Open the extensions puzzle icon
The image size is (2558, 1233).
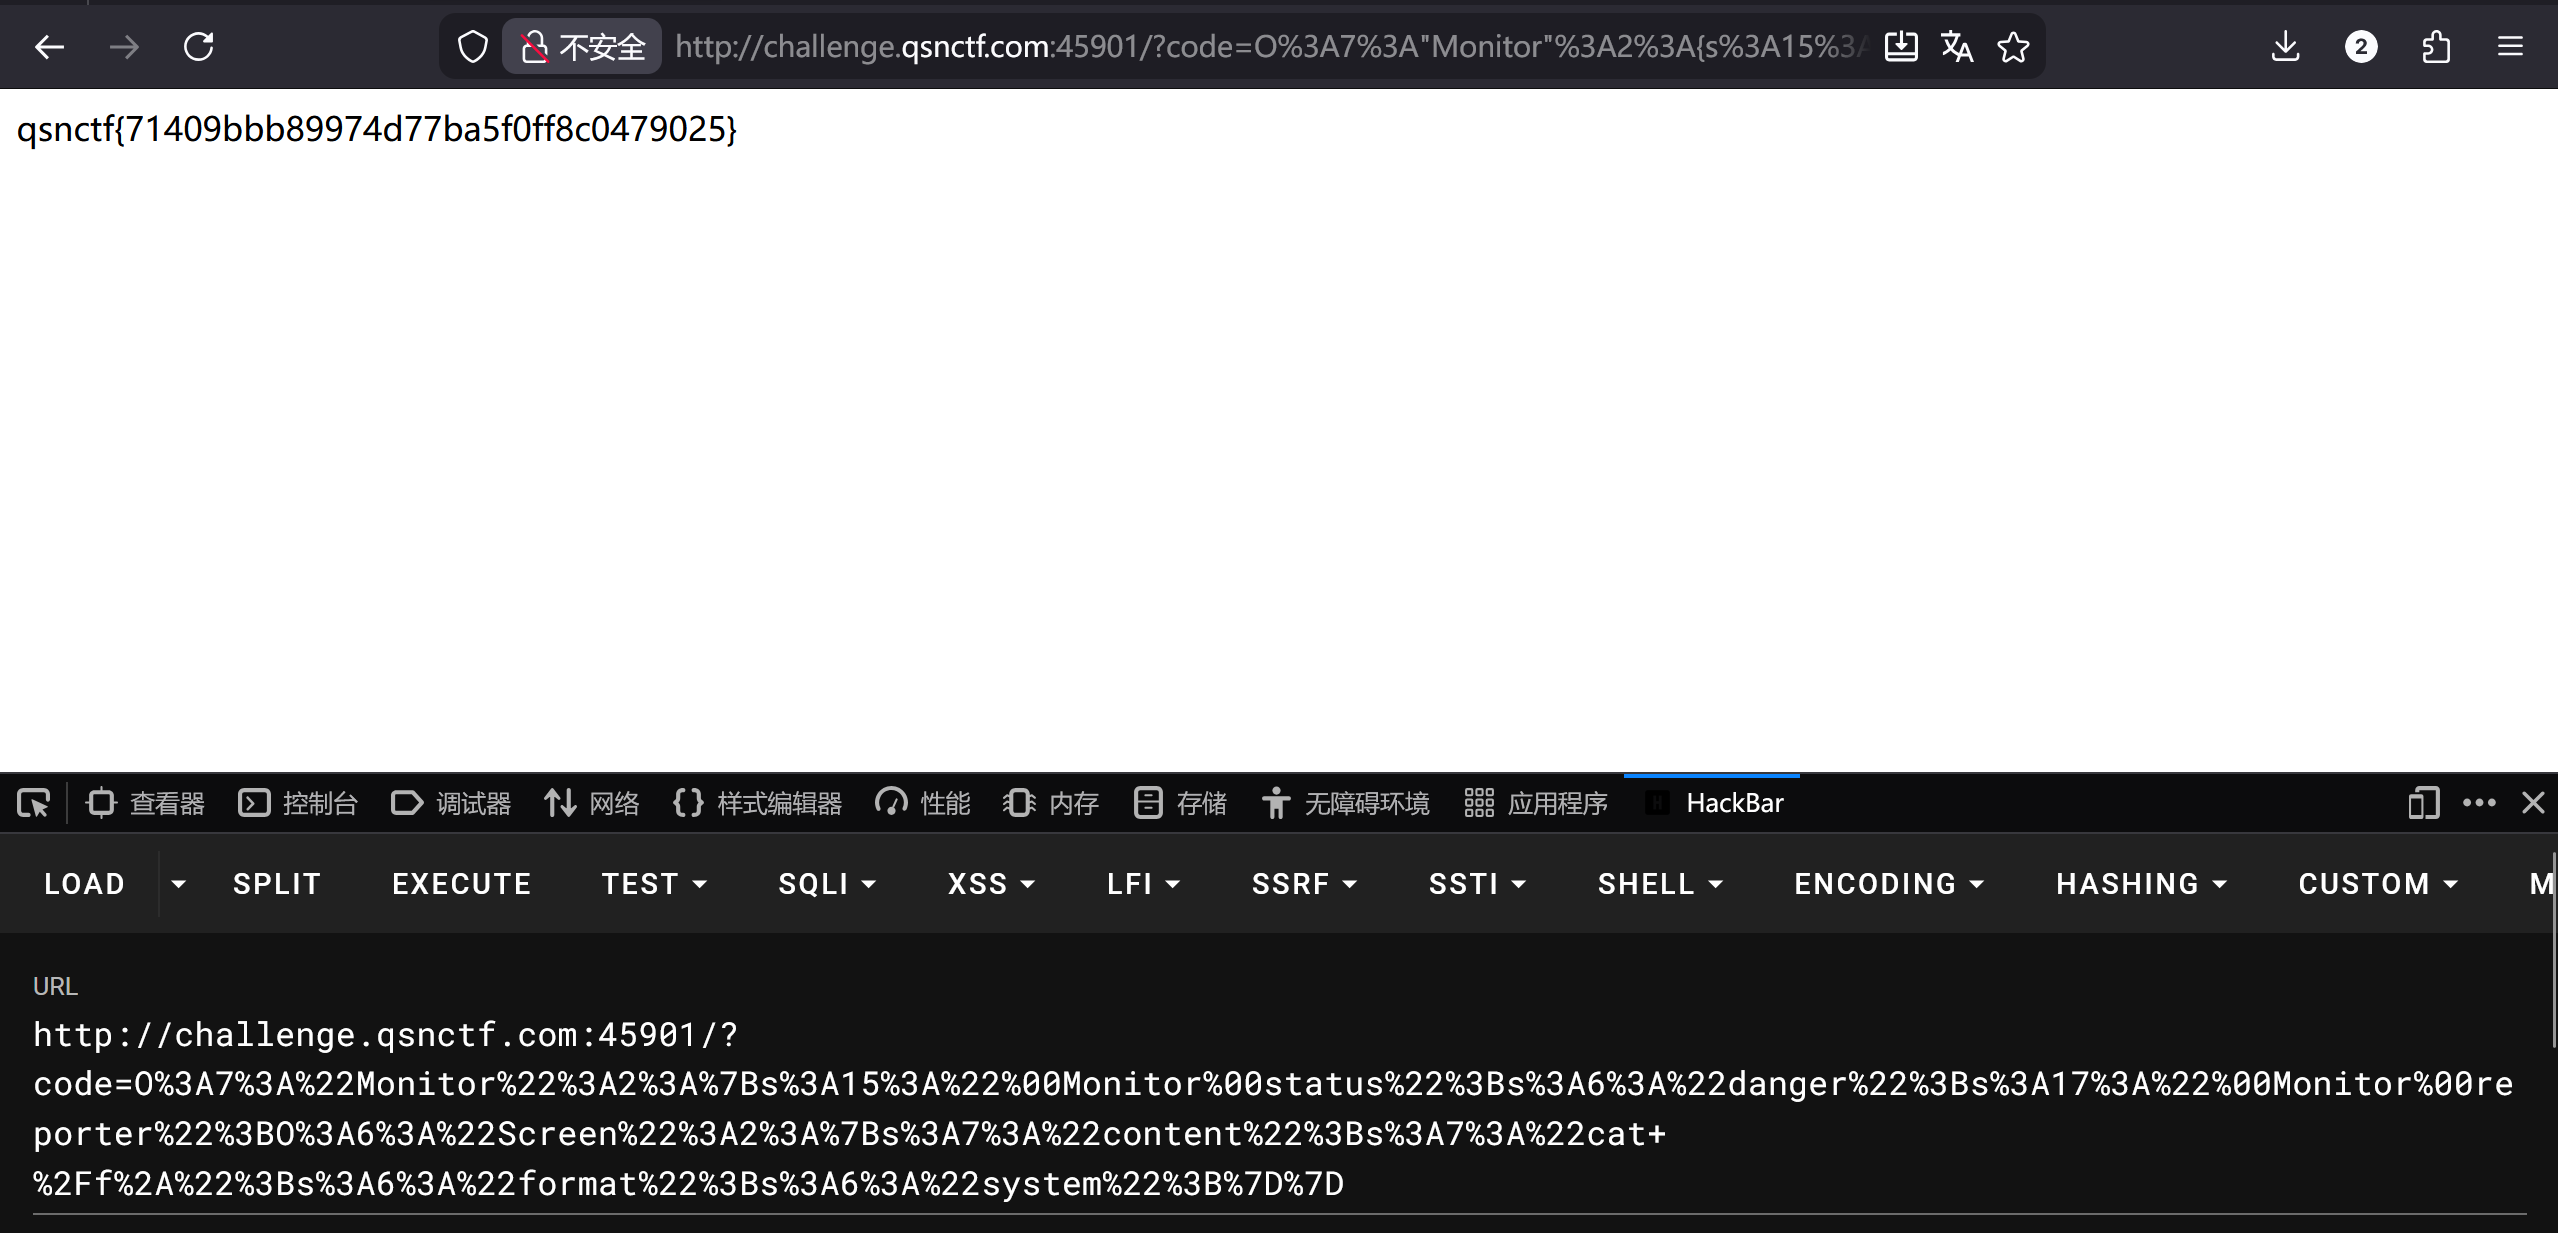(x=2436, y=47)
